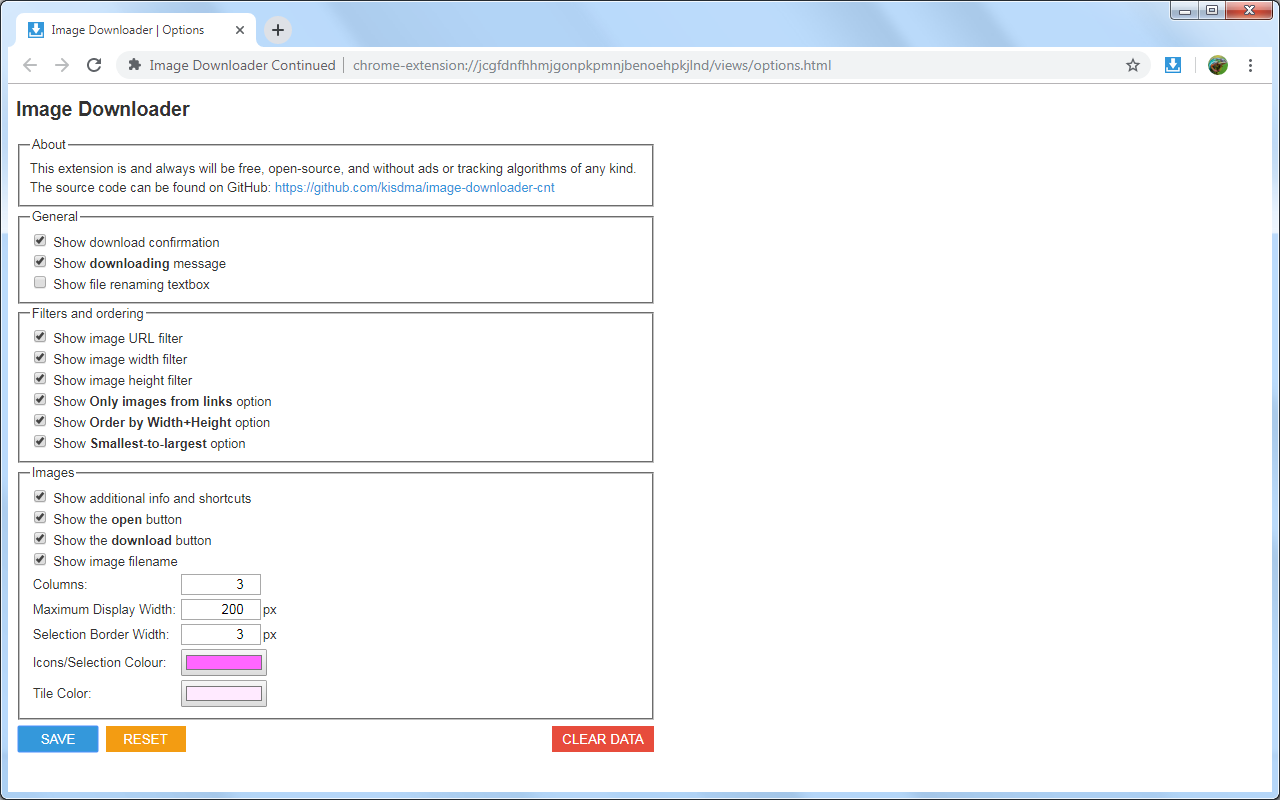
Task: Click the extension puzzle icon in address bar
Action: [135, 65]
